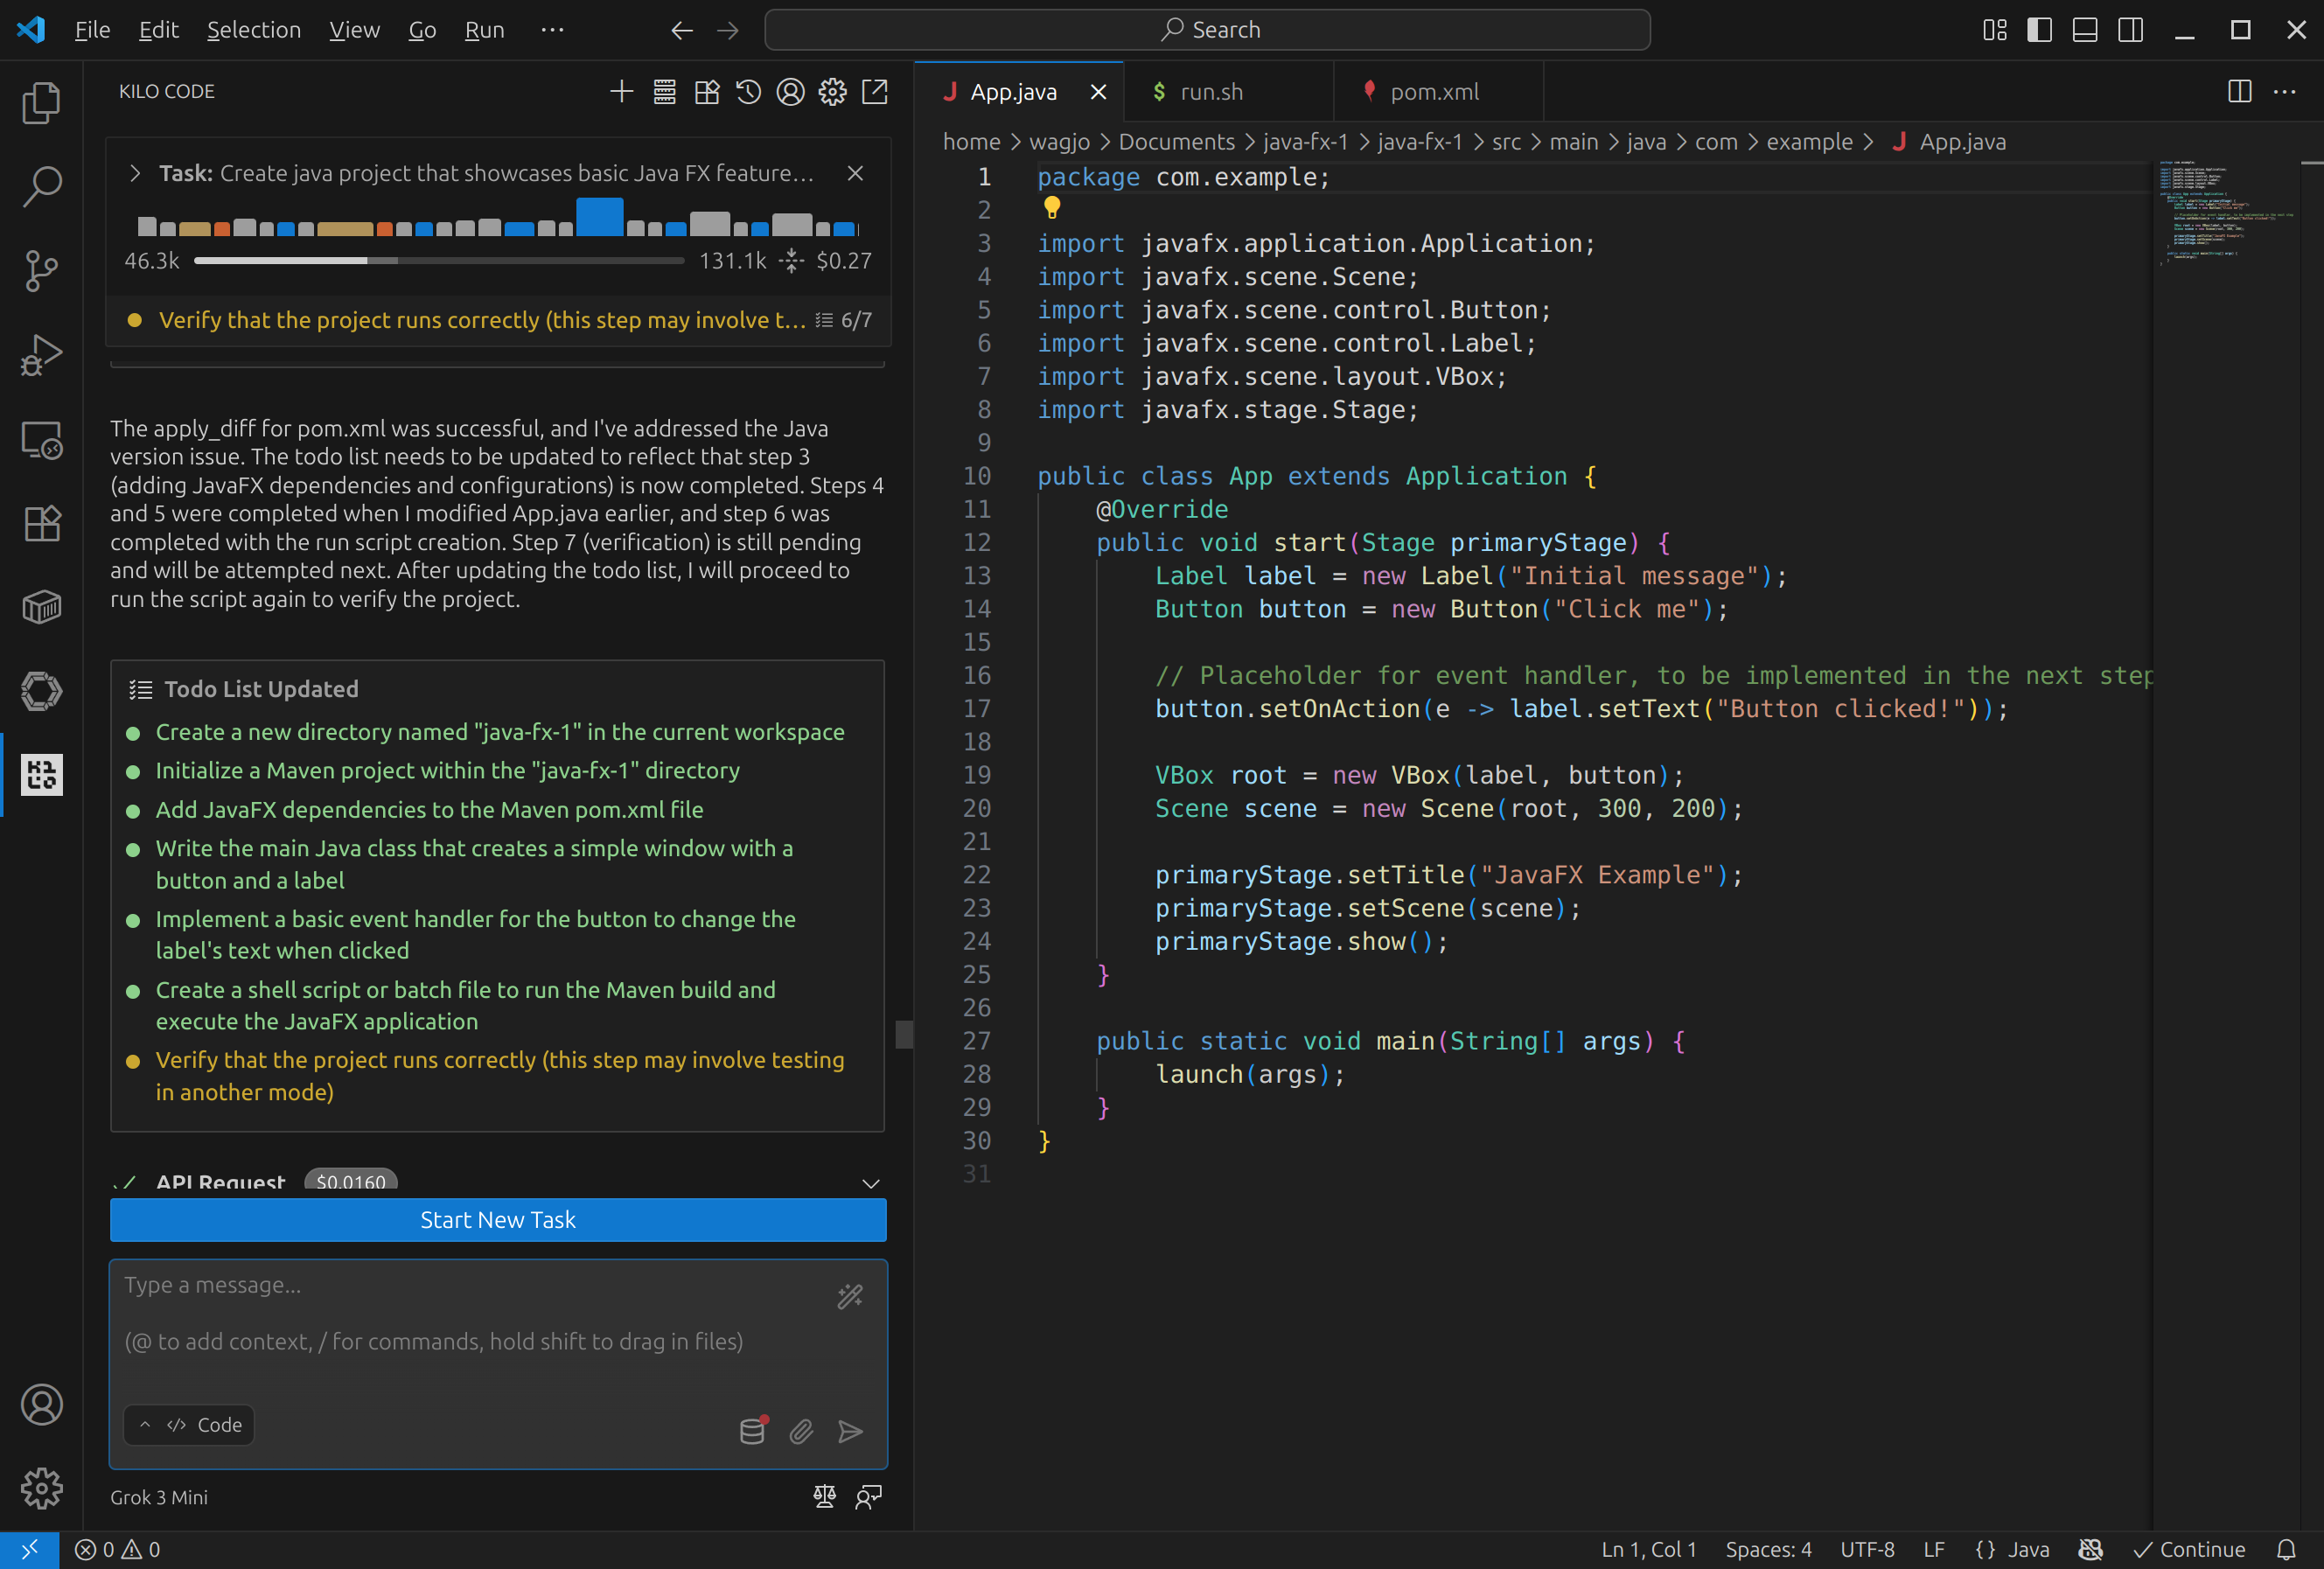Click the Kilo Code MCP marketplace icon
2324x1569 pixels.
click(706, 92)
